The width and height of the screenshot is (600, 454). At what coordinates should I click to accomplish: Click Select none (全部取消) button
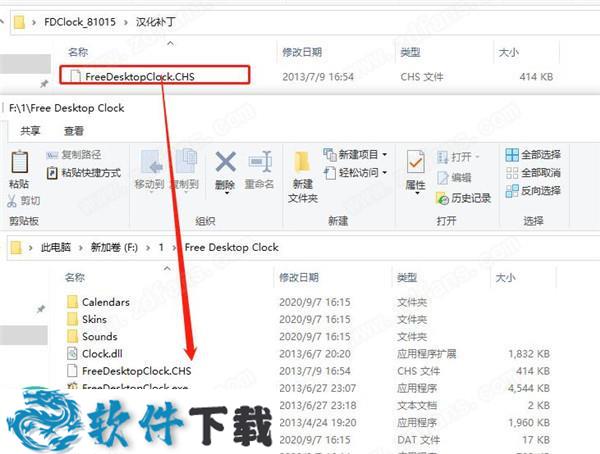533,173
